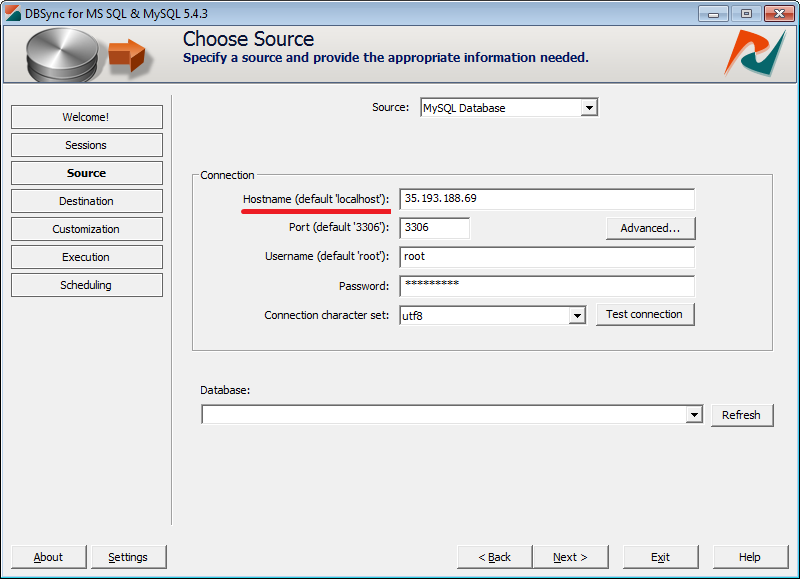Maximize the DBSync window
Viewport: 800px width, 579px height.
pyautogui.click(x=746, y=14)
